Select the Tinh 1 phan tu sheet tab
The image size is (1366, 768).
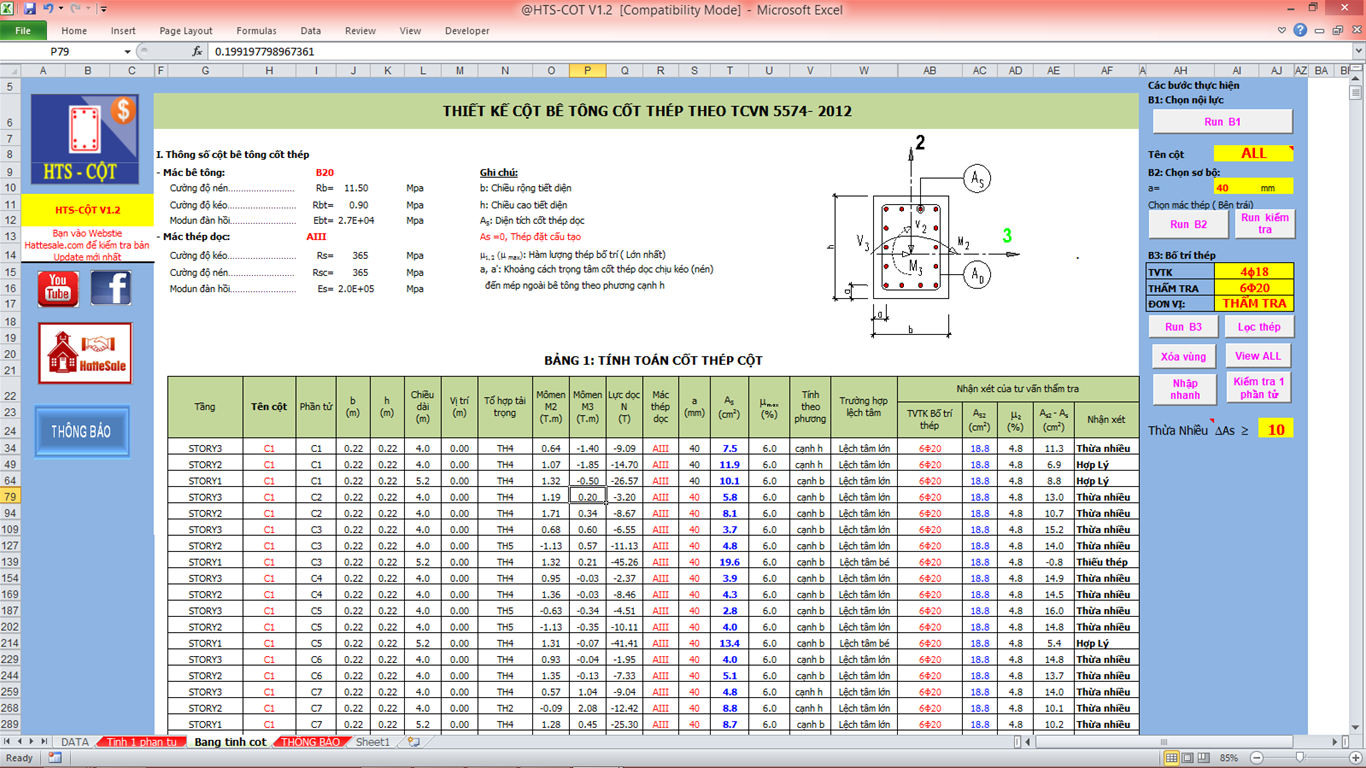pos(142,742)
